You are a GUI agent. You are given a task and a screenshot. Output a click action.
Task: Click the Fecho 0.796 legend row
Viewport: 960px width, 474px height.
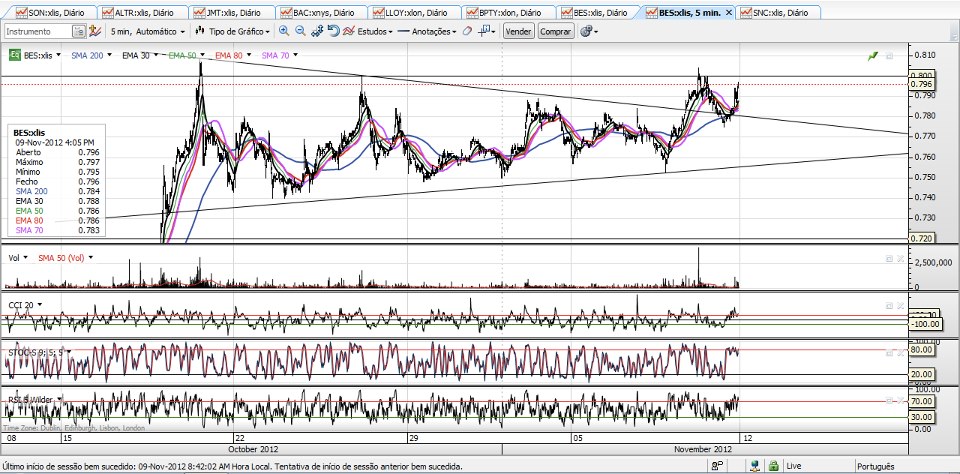point(58,182)
